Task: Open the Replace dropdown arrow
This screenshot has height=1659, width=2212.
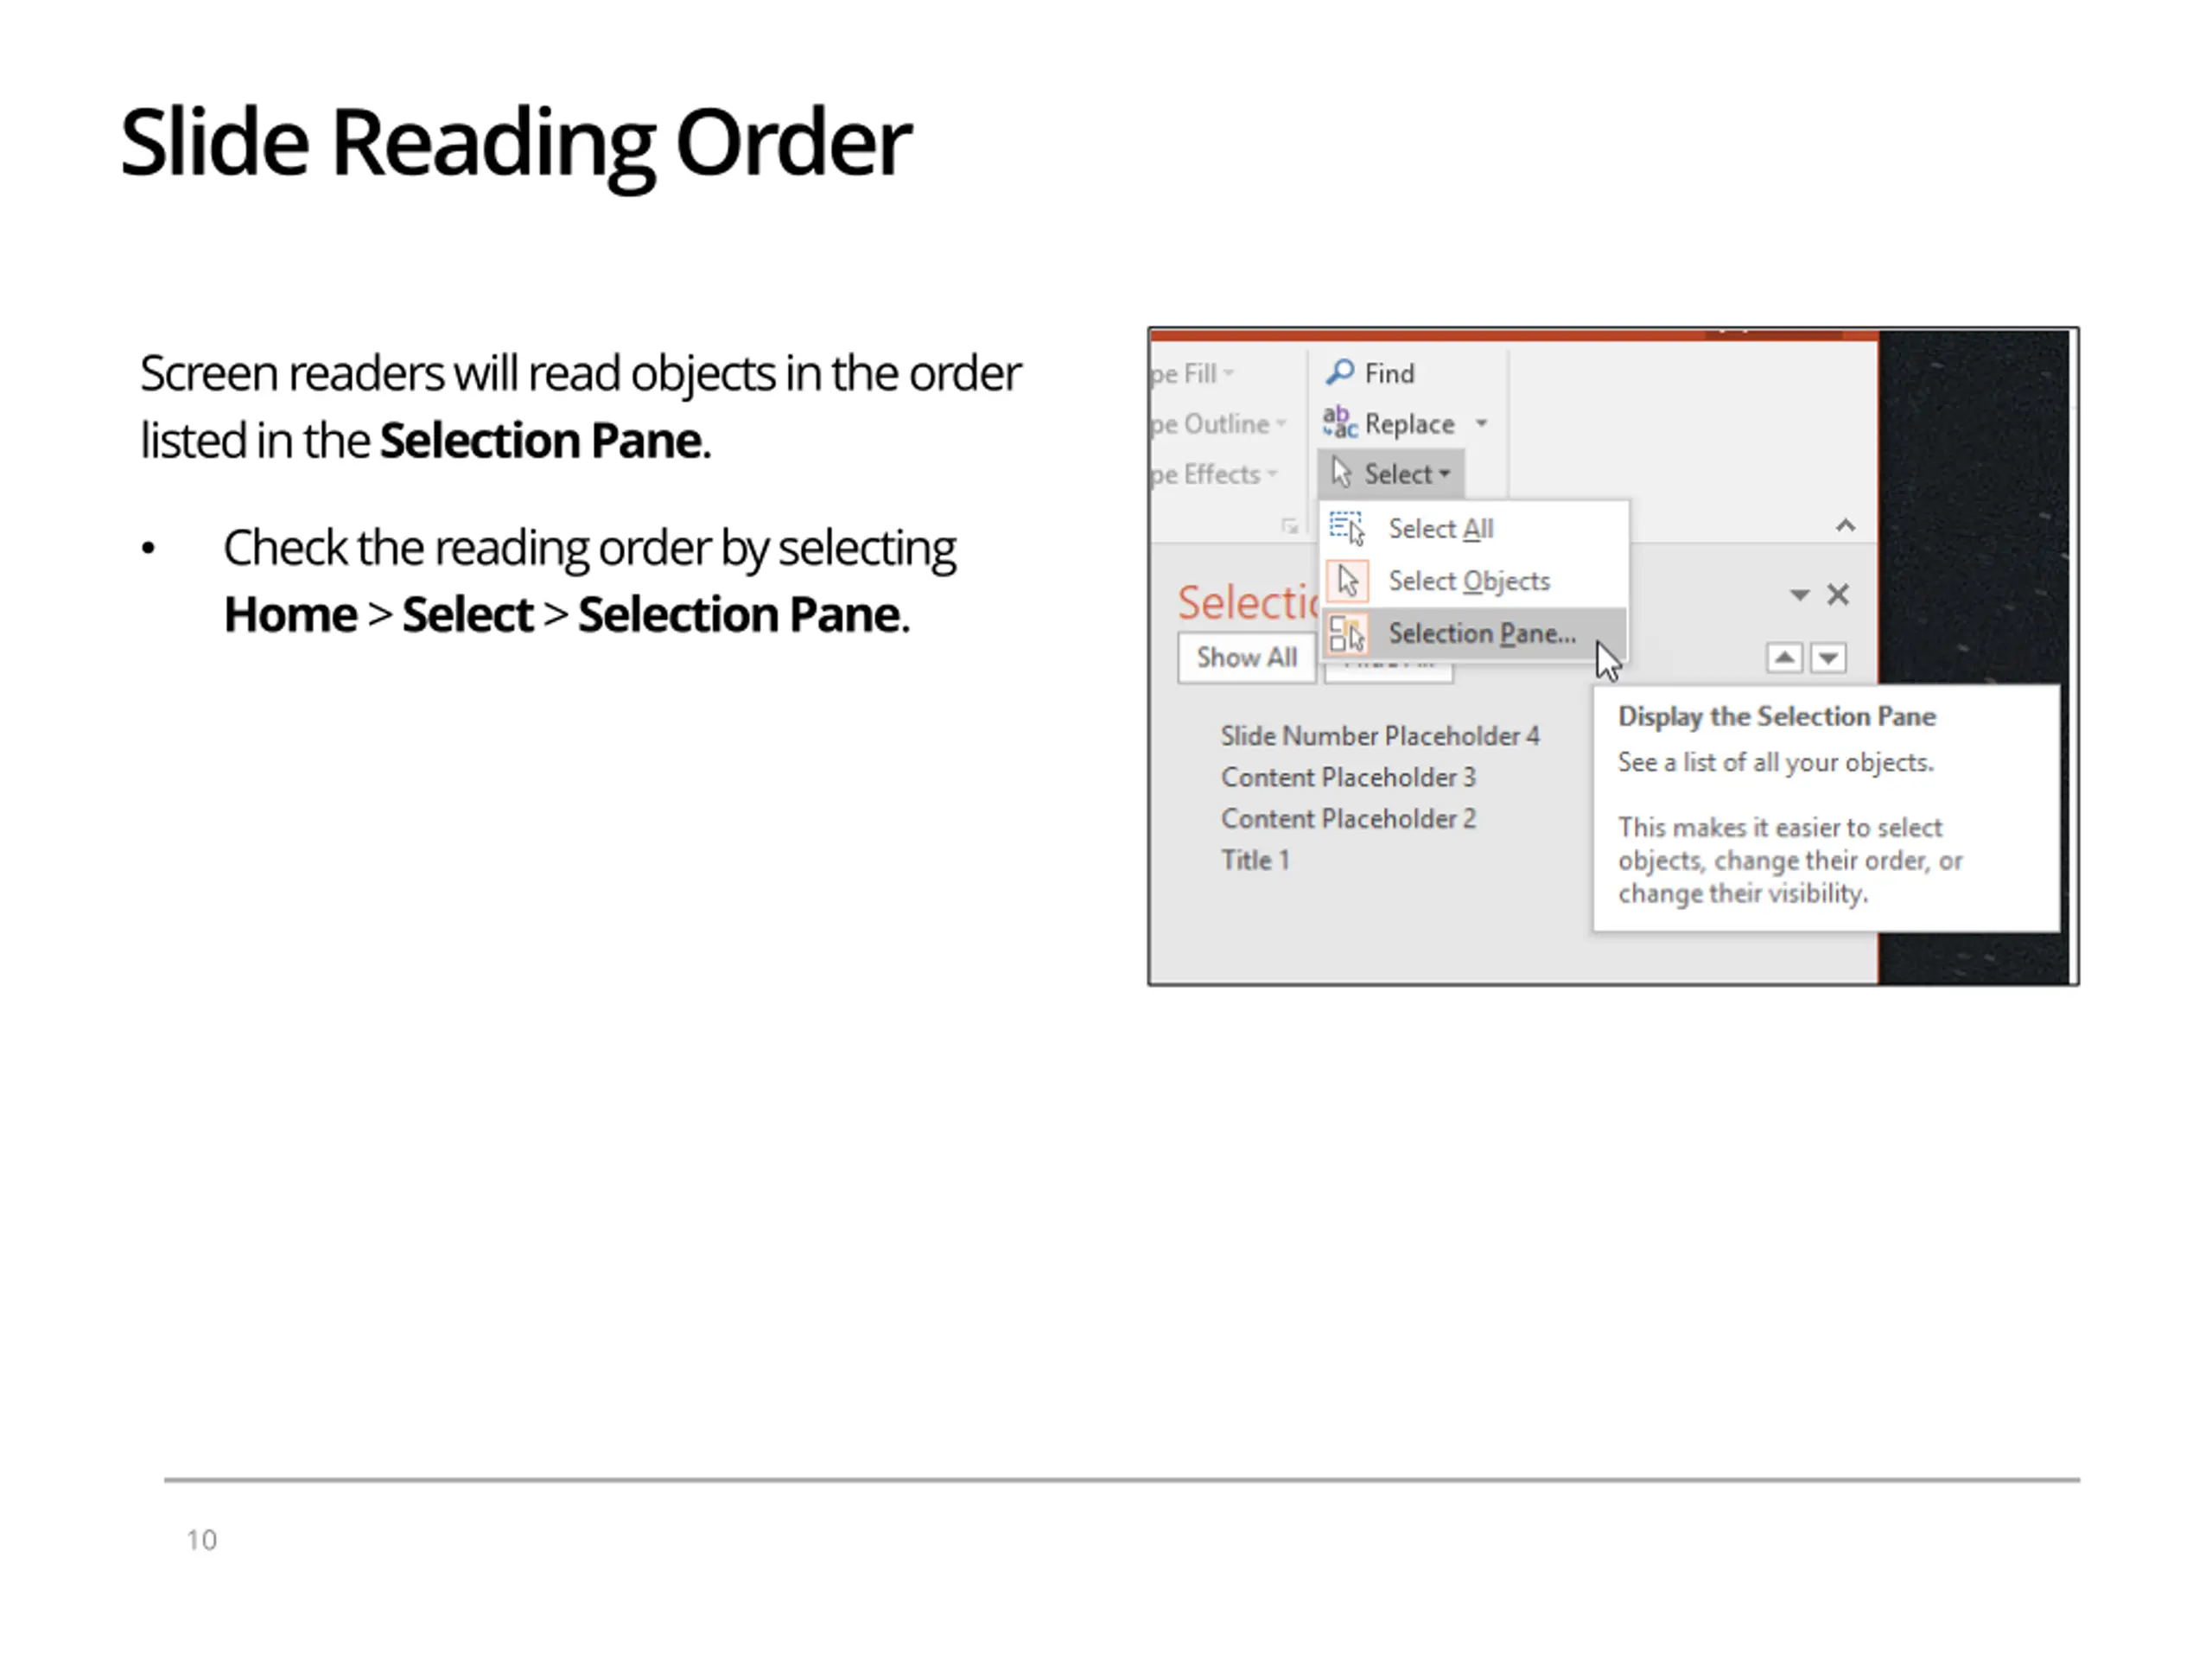Action: tap(1482, 423)
